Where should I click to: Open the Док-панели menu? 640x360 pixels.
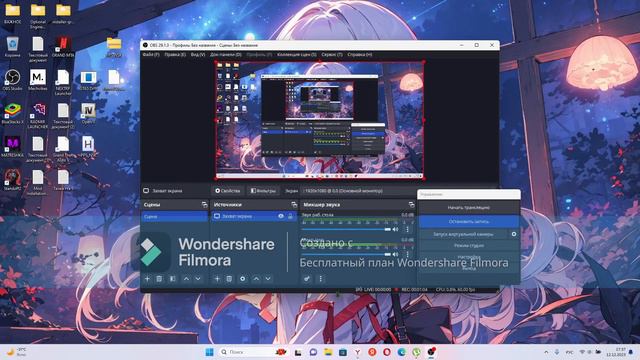(226, 54)
